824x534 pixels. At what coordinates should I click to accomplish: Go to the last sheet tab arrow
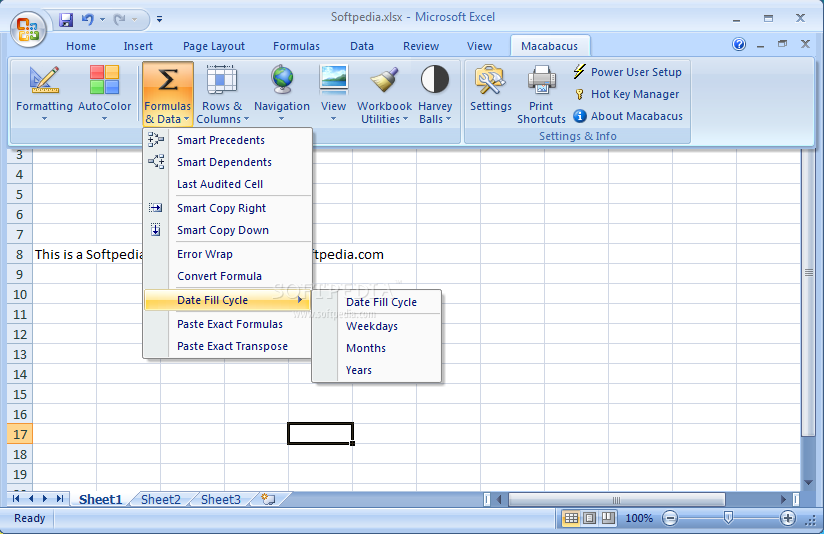(60, 498)
